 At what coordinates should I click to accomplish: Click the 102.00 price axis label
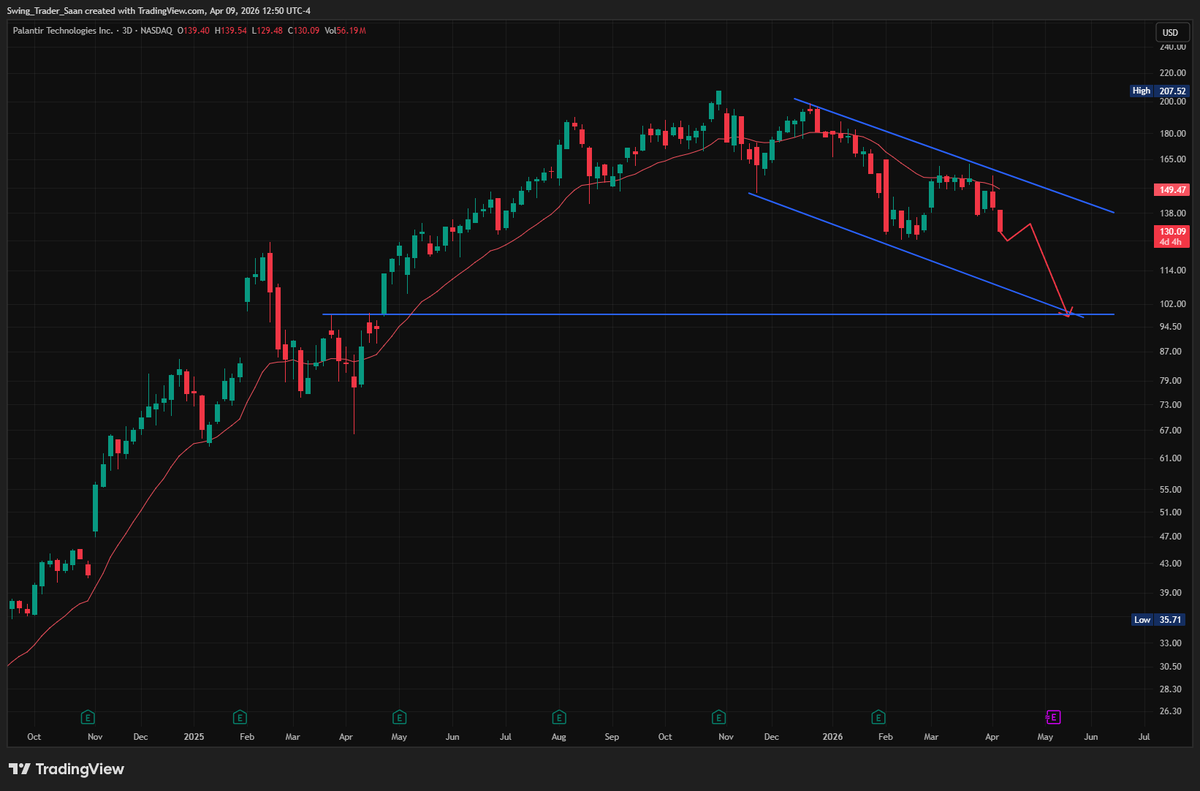point(1172,304)
